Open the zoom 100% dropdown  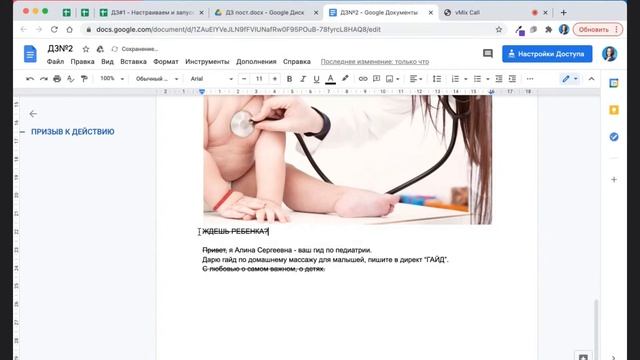click(112, 78)
